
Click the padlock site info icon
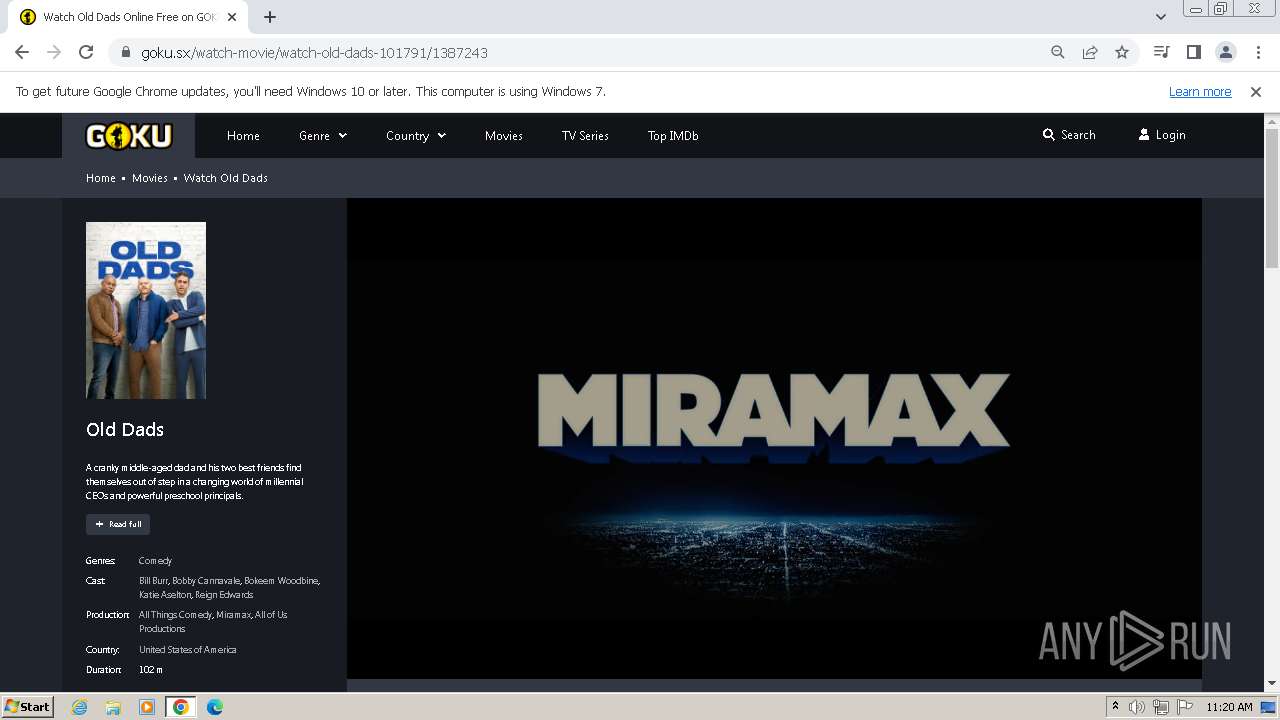point(126,52)
